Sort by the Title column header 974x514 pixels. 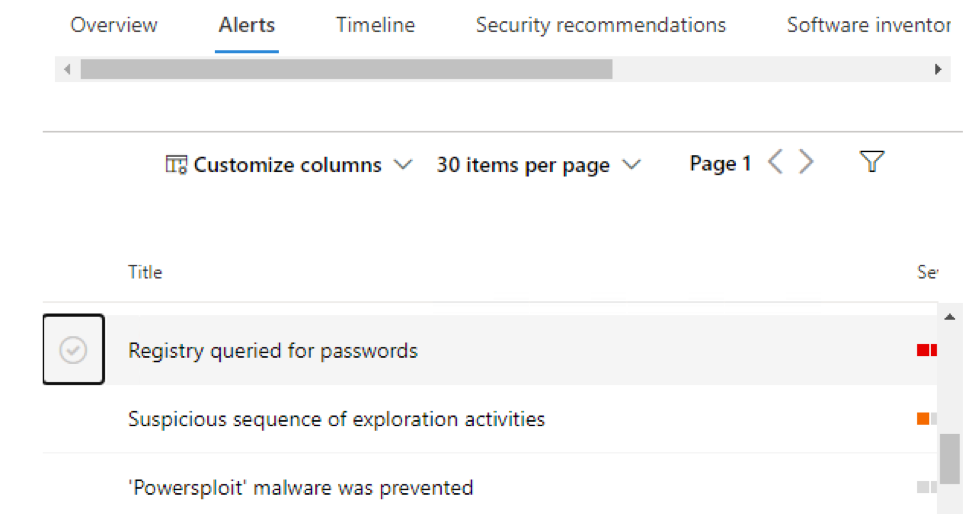tap(145, 272)
